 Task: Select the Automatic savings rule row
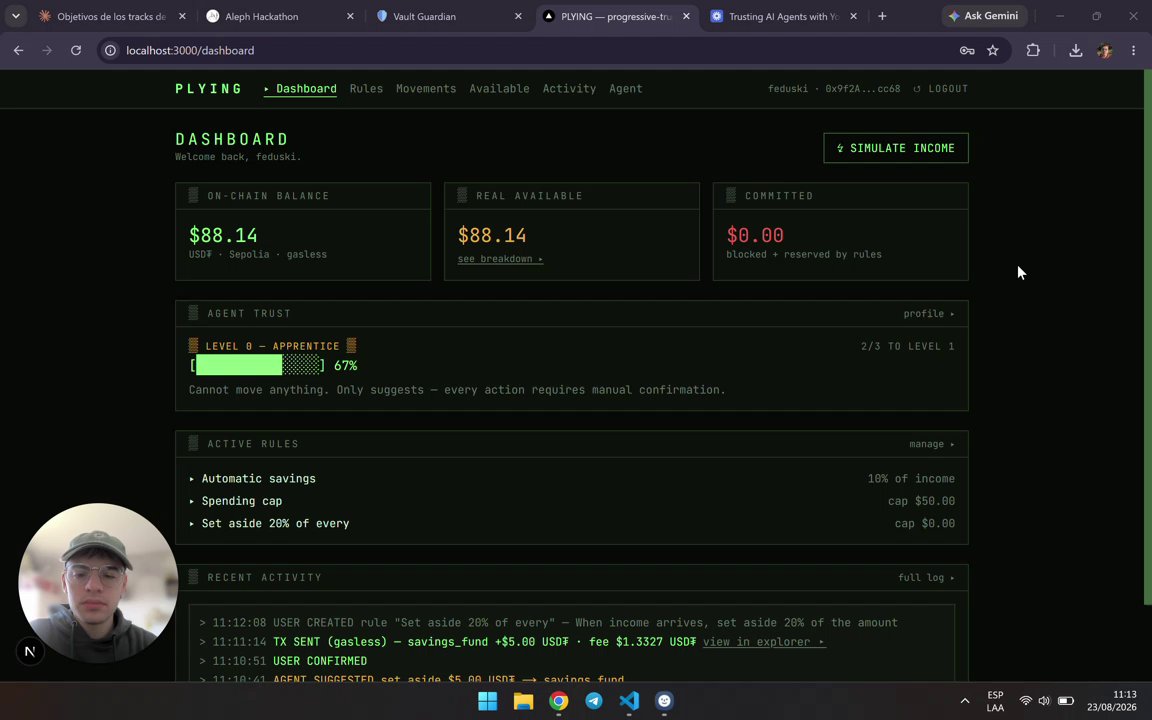(572, 478)
